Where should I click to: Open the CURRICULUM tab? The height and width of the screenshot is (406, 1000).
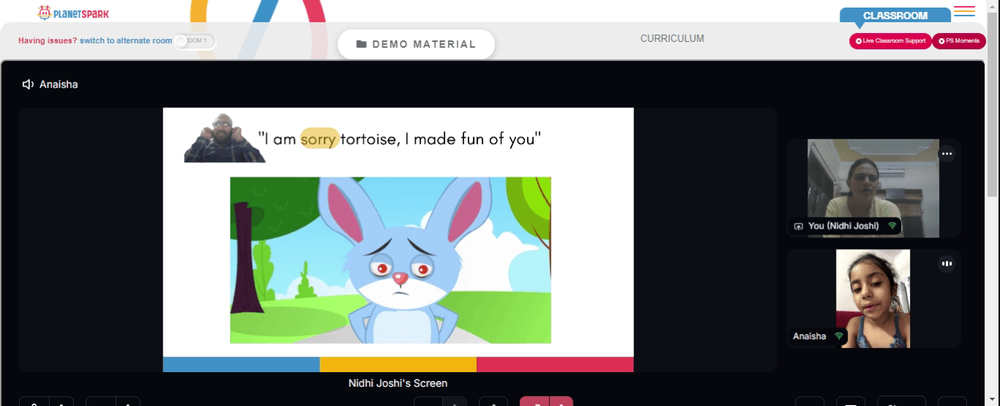click(x=672, y=39)
